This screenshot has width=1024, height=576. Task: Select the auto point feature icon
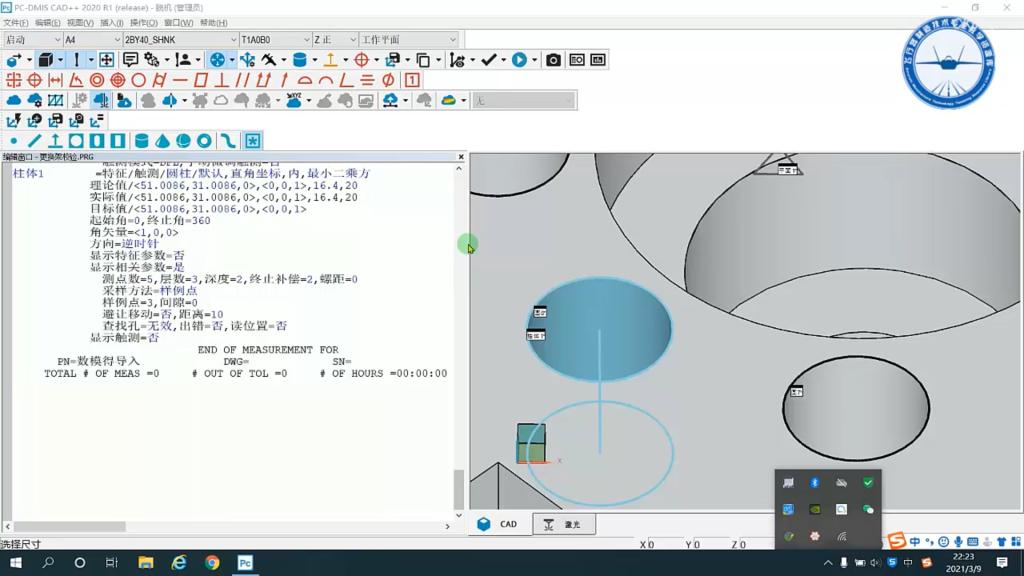click(14, 140)
